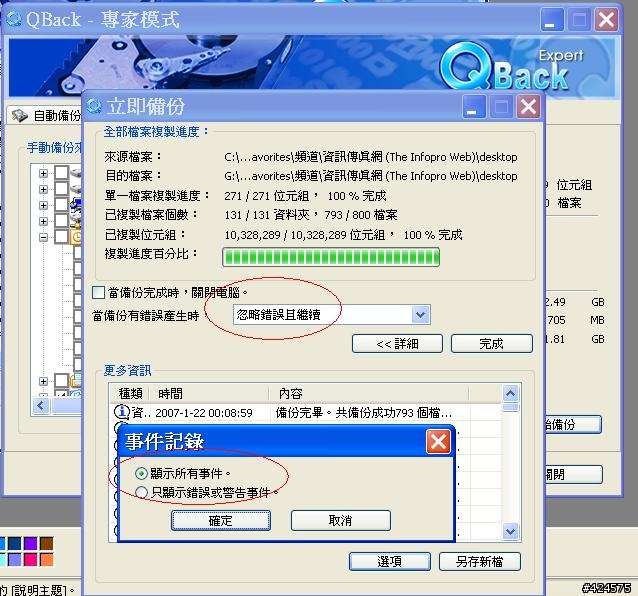This screenshot has width=638, height=596.
Task: Click the 2007-1-22 00:08:59 log timestamp
Action: (204, 413)
